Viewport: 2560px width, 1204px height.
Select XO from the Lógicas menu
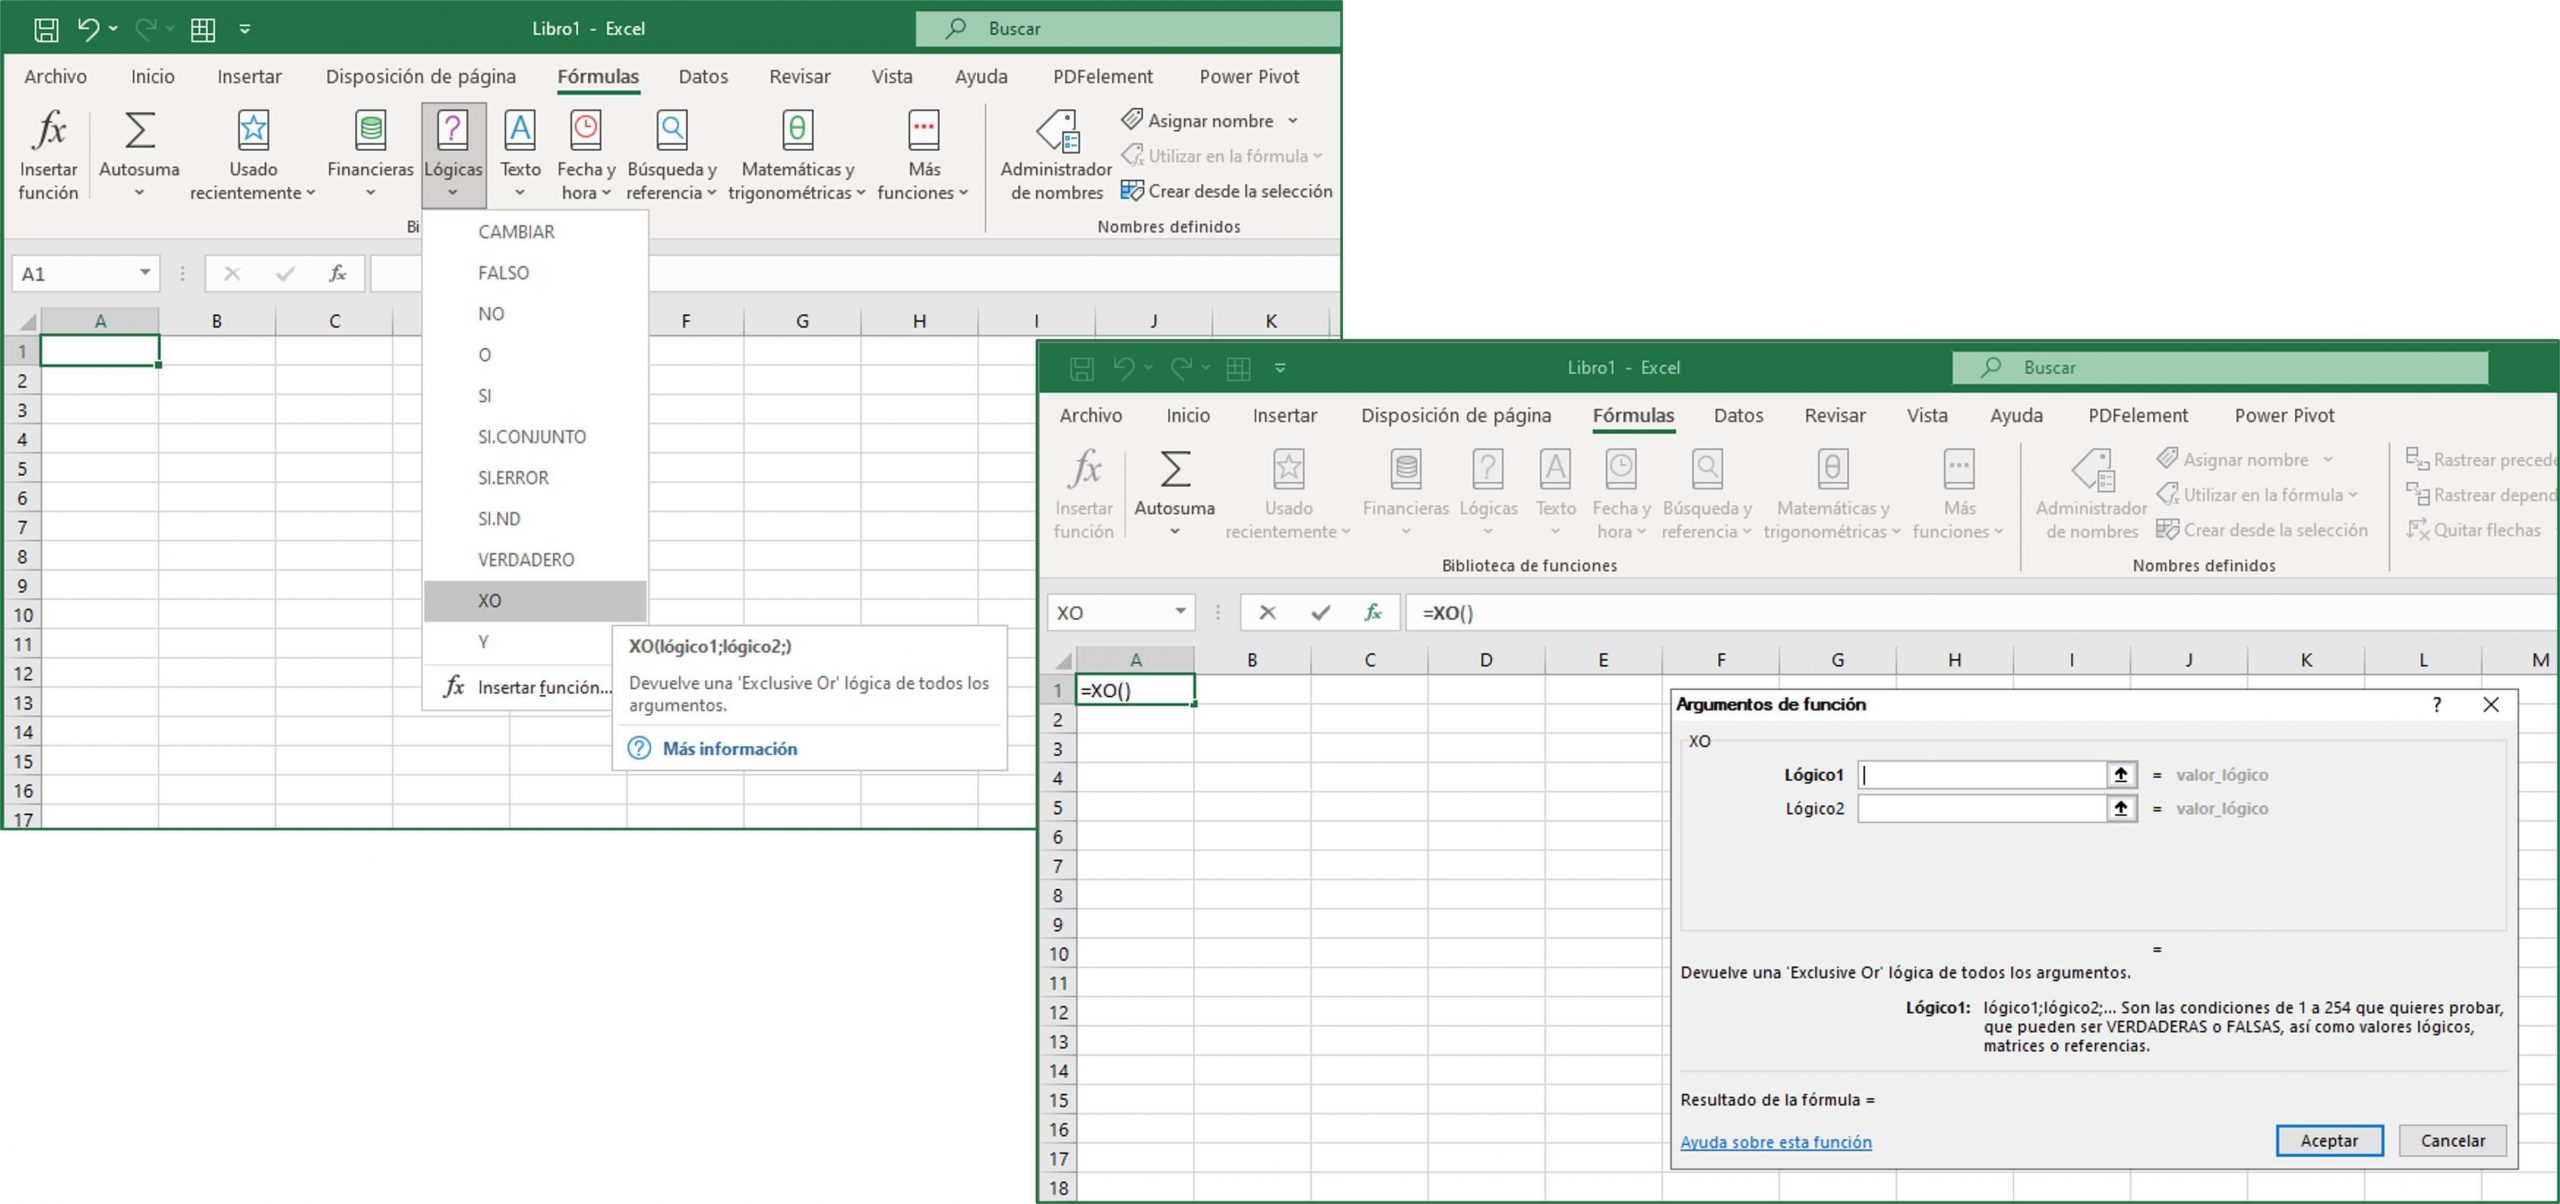[490, 600]
